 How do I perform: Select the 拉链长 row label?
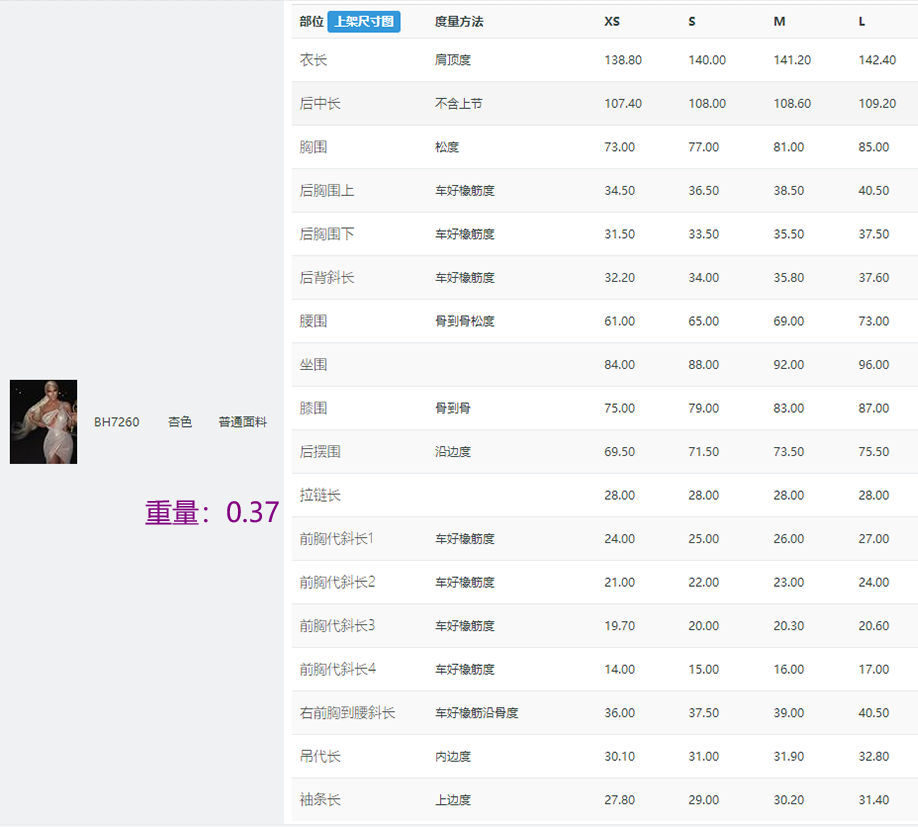click(320, 495)
